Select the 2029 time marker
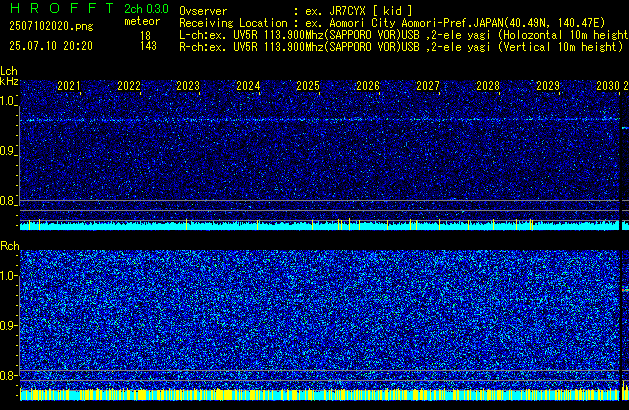629x410 pixels. pyautogui.click(x=548, y=86)
